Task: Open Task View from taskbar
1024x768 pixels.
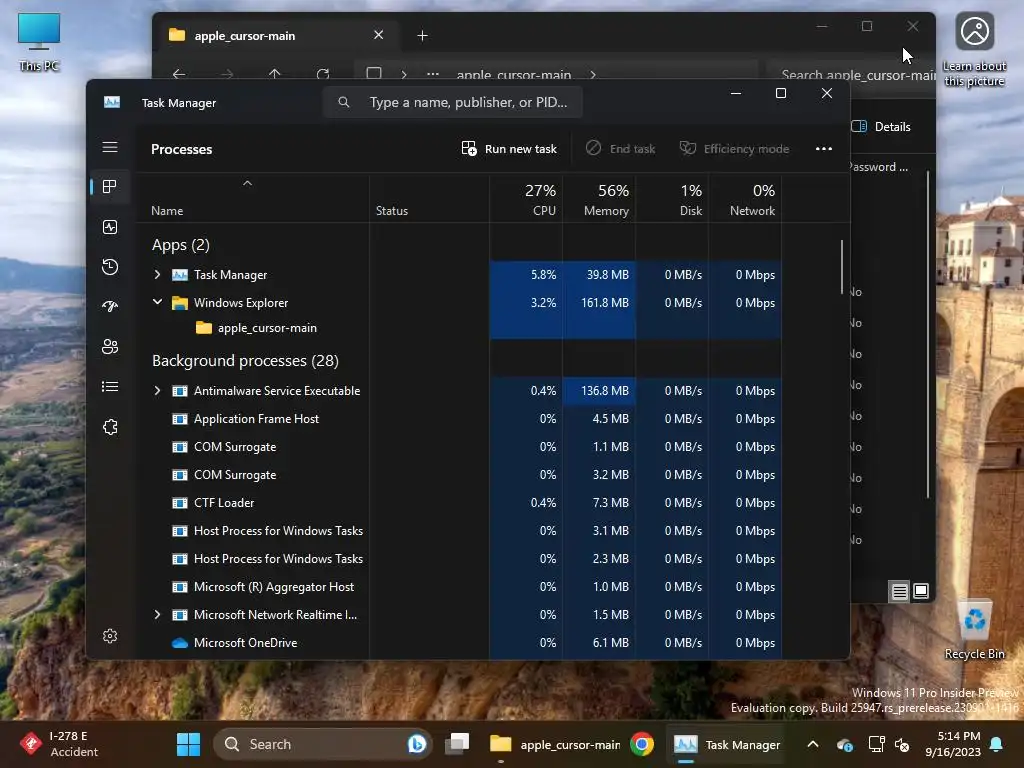Action: pyautogui.click(x=457, y=744)
